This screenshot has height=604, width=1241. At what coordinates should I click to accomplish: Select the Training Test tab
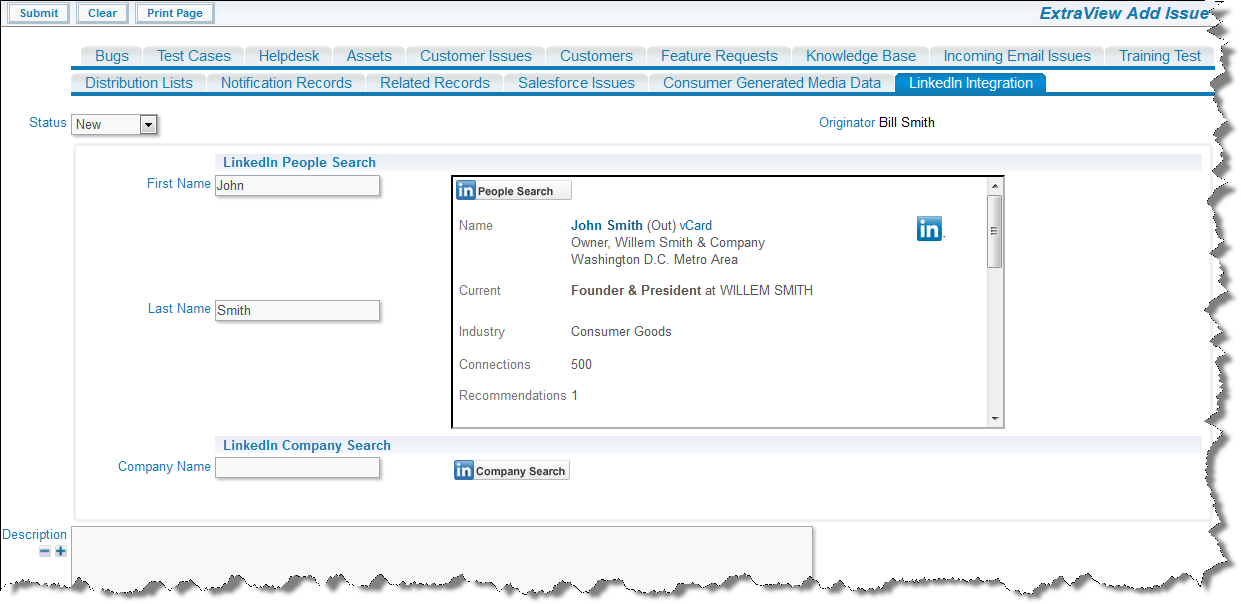point(1160,56)
